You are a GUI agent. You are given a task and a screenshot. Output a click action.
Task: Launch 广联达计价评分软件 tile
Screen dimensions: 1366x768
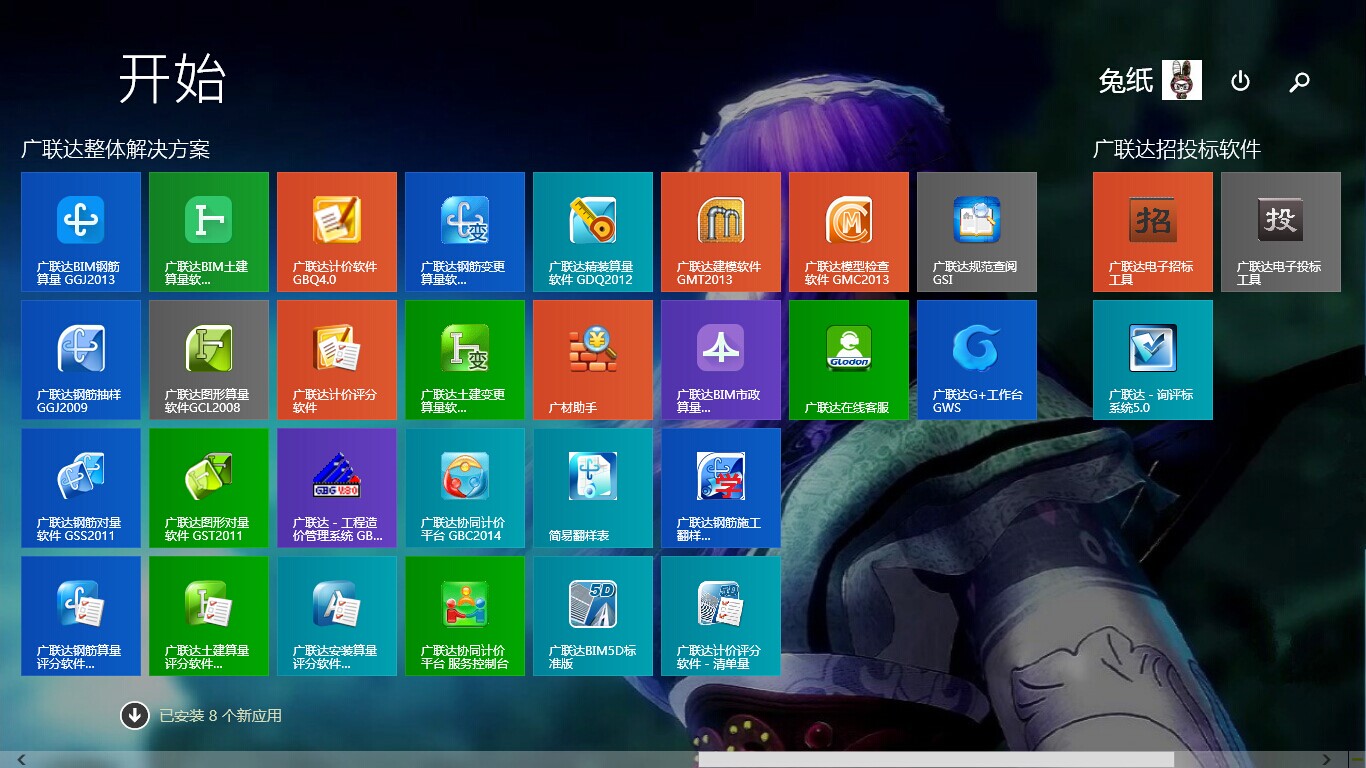(x=337, y=360)
